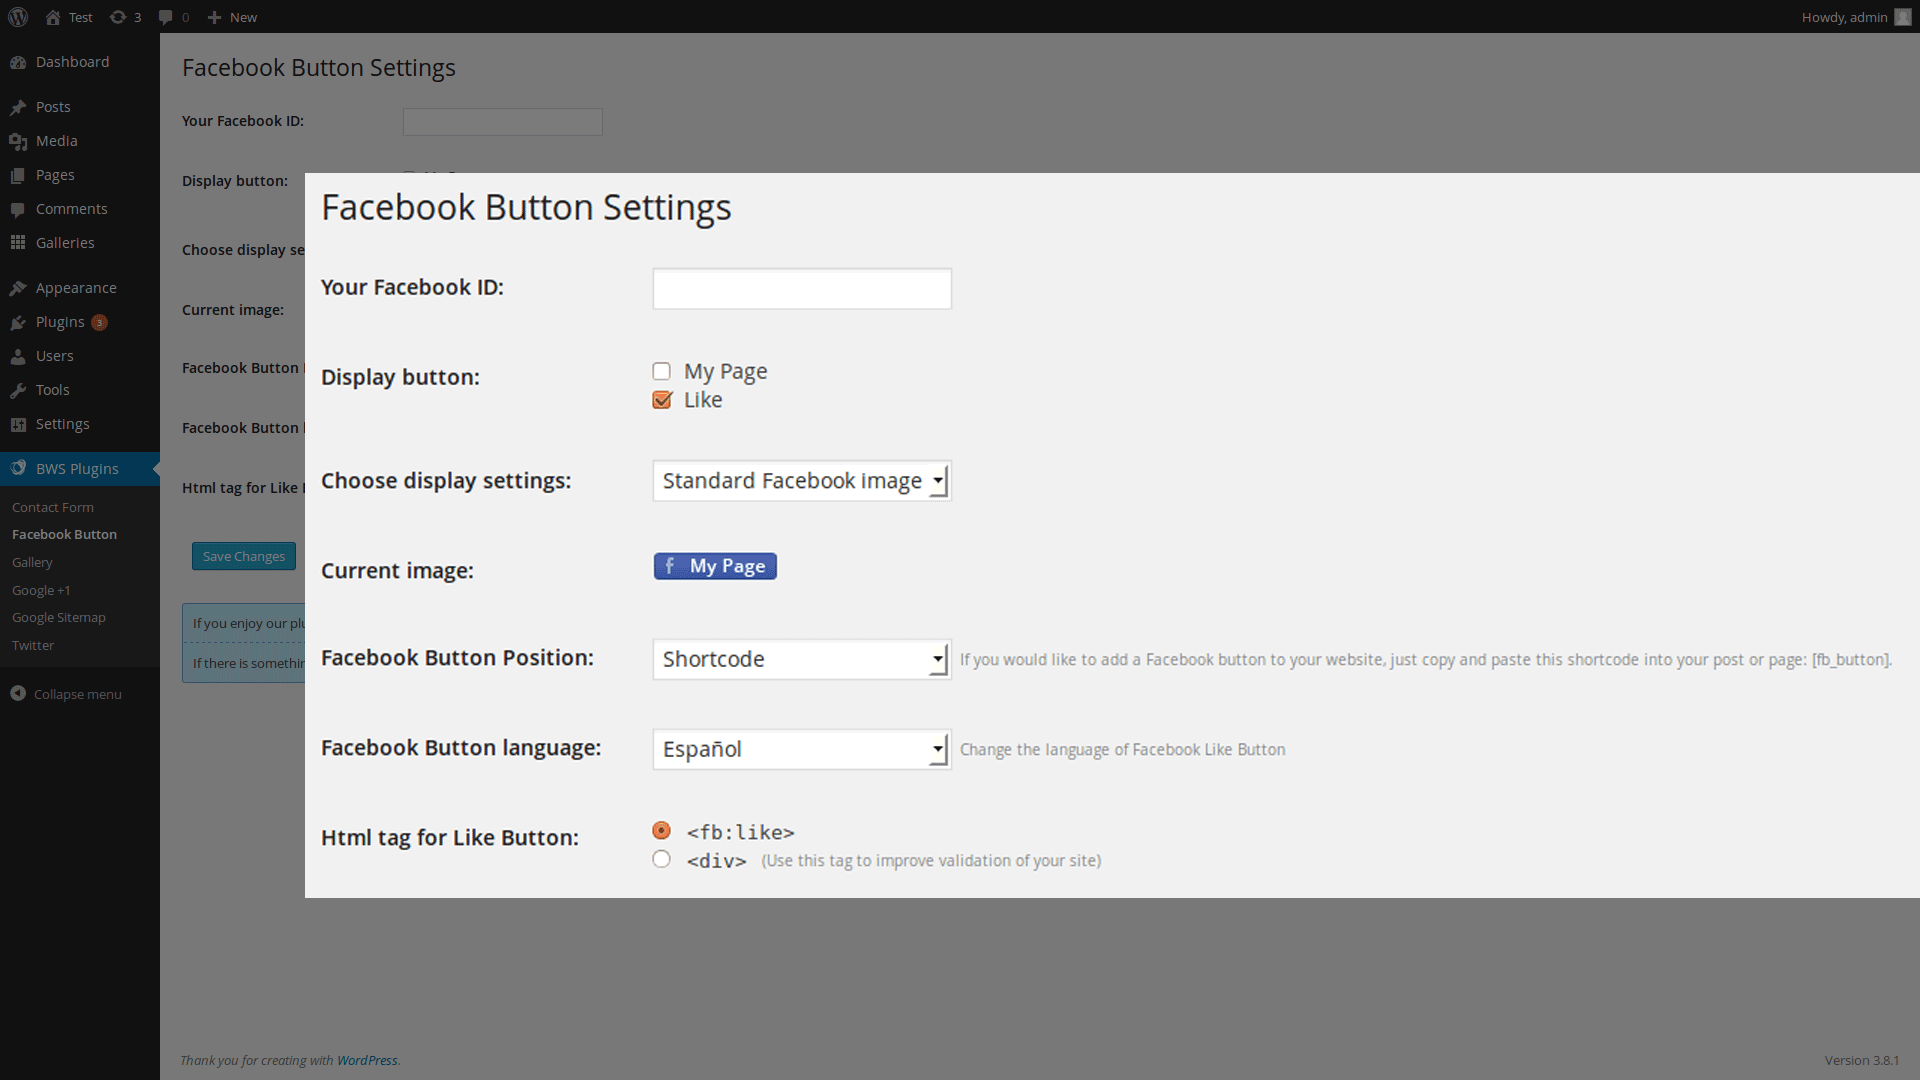Click the Version 3.8.1 footer text
The height and width of the screenshot is (1080, 1920).
coord(1862,1060)
